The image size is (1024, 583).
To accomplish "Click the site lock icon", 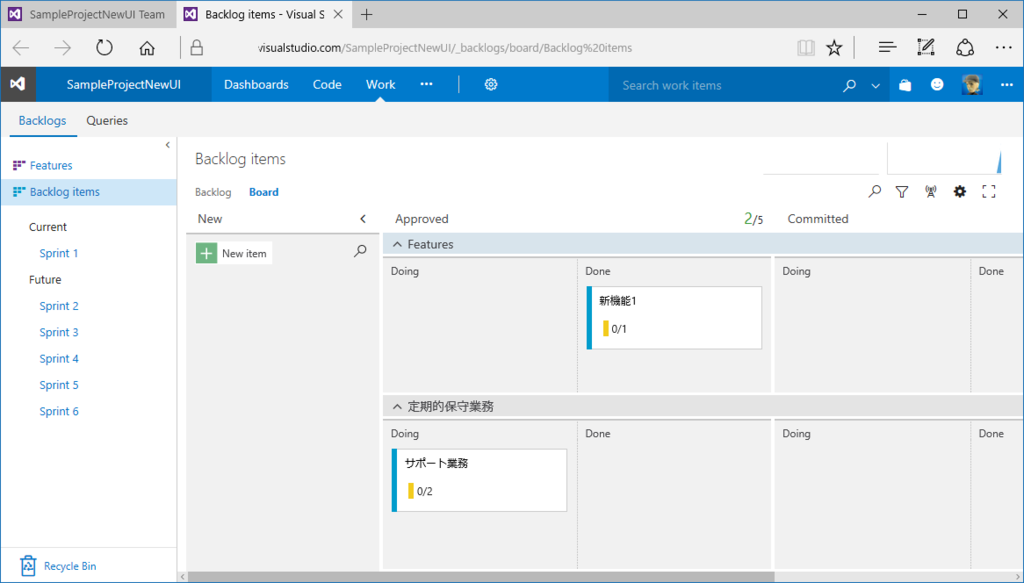I will [x=197, y=48].
